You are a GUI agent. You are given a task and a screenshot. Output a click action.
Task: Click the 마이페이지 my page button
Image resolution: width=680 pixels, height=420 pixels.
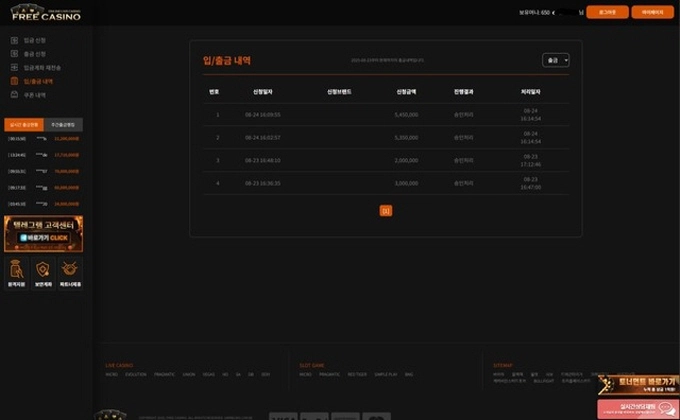(652, 12)
